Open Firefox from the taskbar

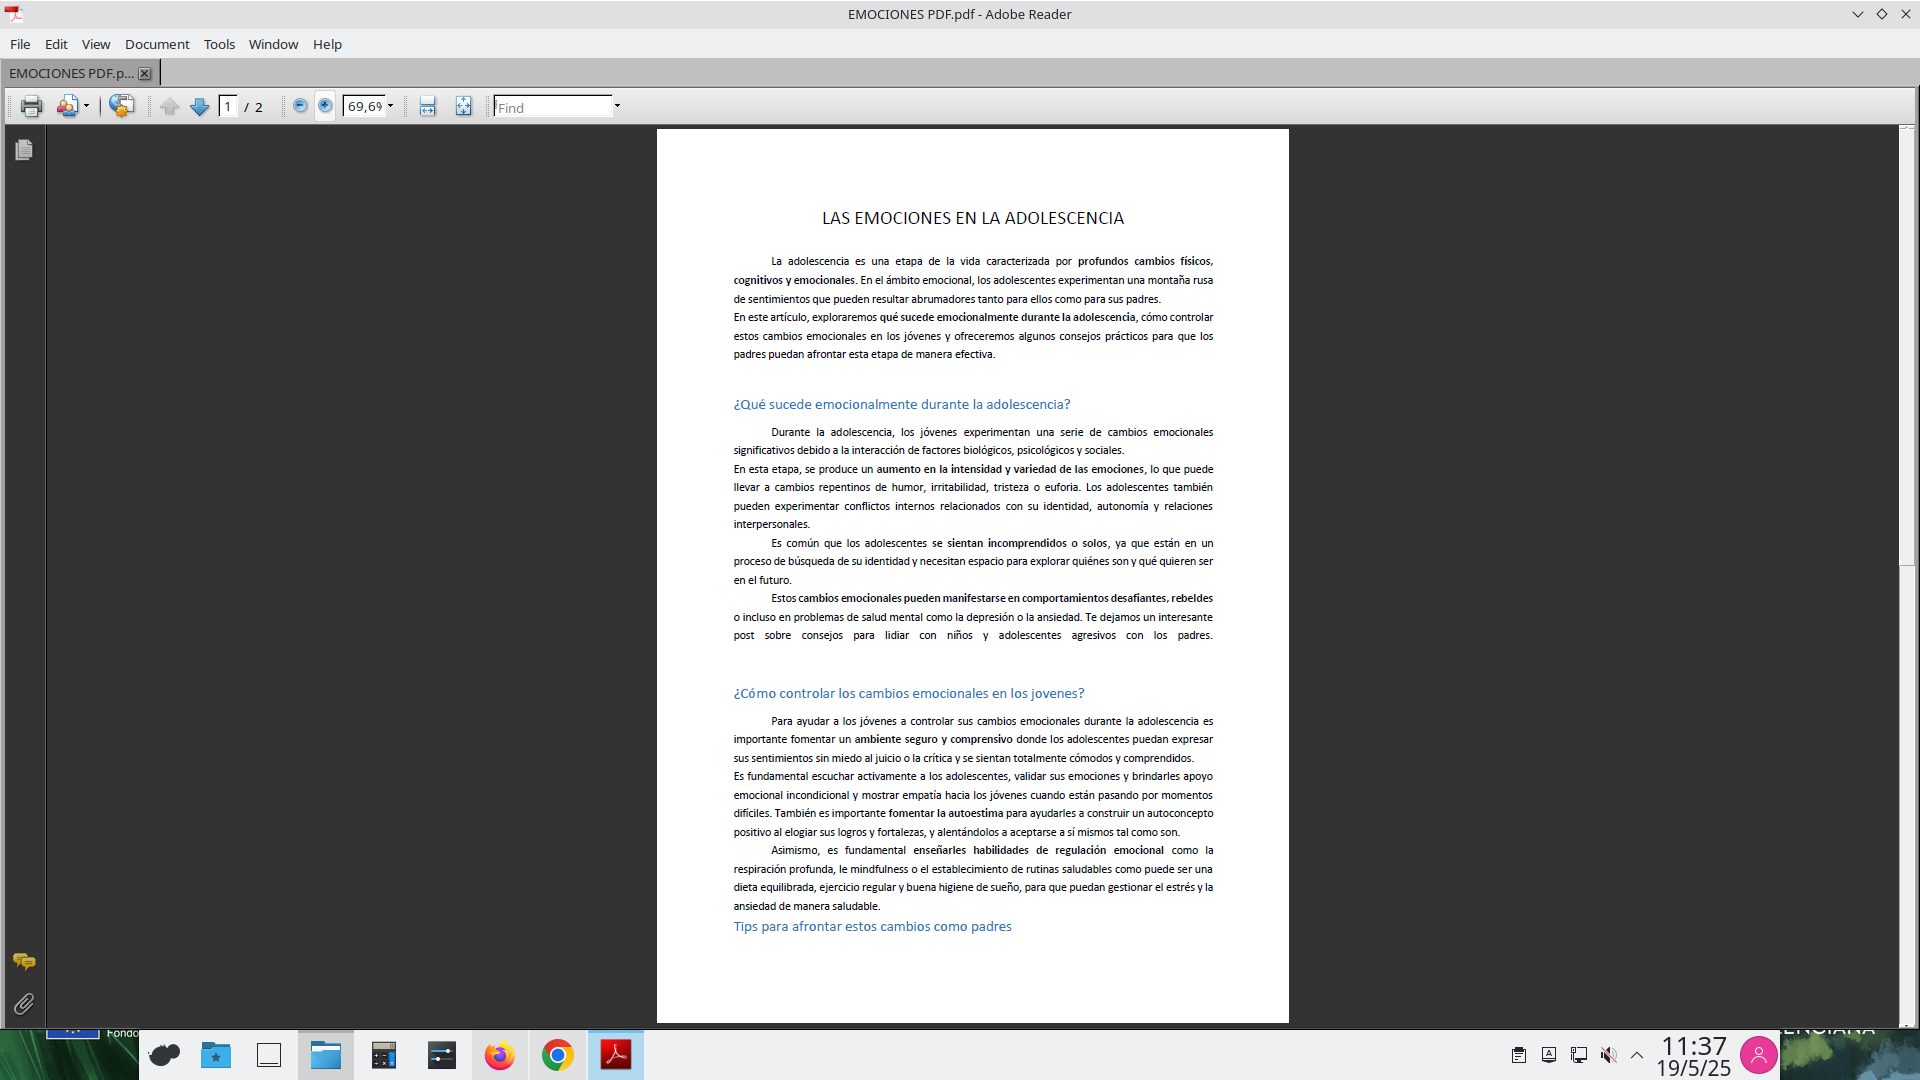click(499, 1055)
